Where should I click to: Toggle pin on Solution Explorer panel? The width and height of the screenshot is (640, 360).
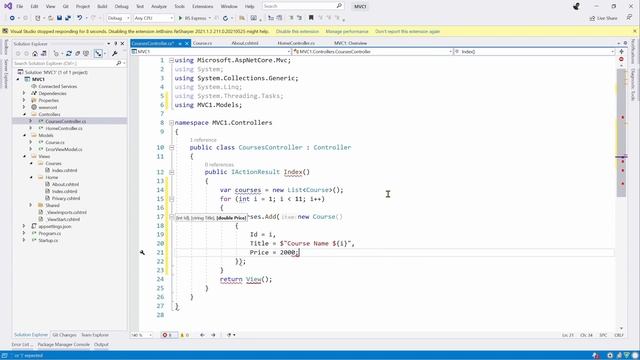[x=116, y=44]
